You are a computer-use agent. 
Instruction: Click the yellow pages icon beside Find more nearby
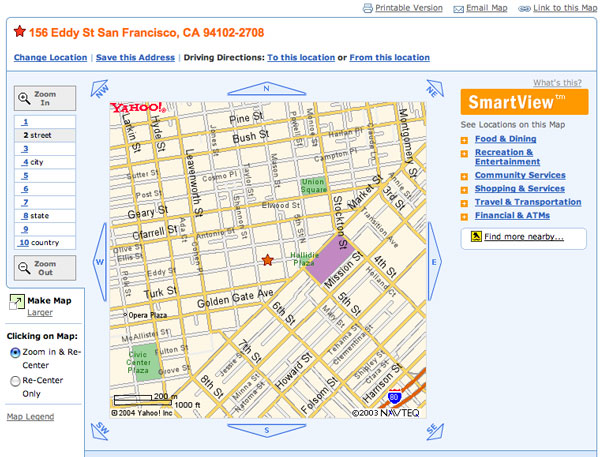point(476,237)
